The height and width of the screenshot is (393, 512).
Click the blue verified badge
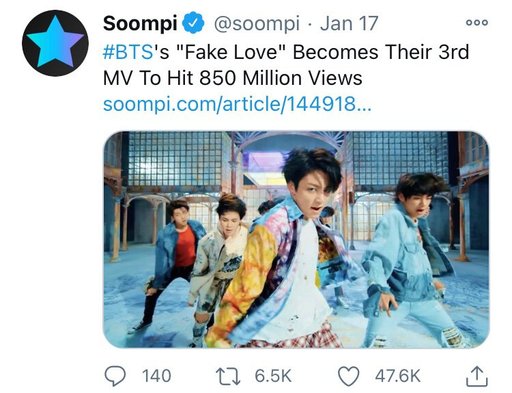point(194,23)
